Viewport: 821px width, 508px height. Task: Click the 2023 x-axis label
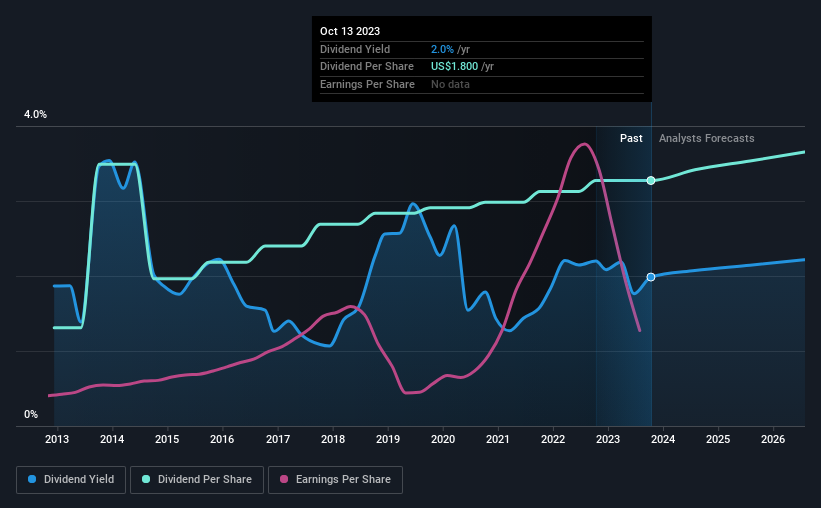click(608, 439)
